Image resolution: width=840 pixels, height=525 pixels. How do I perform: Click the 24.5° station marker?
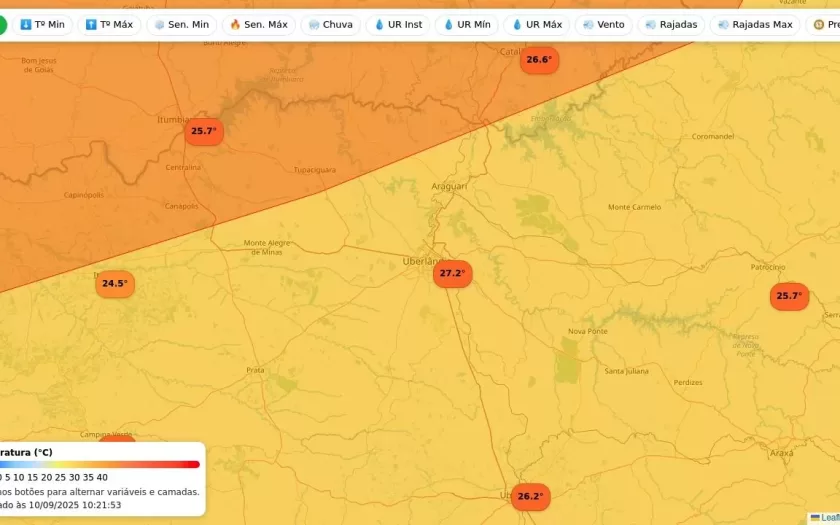tap(115, 283)
